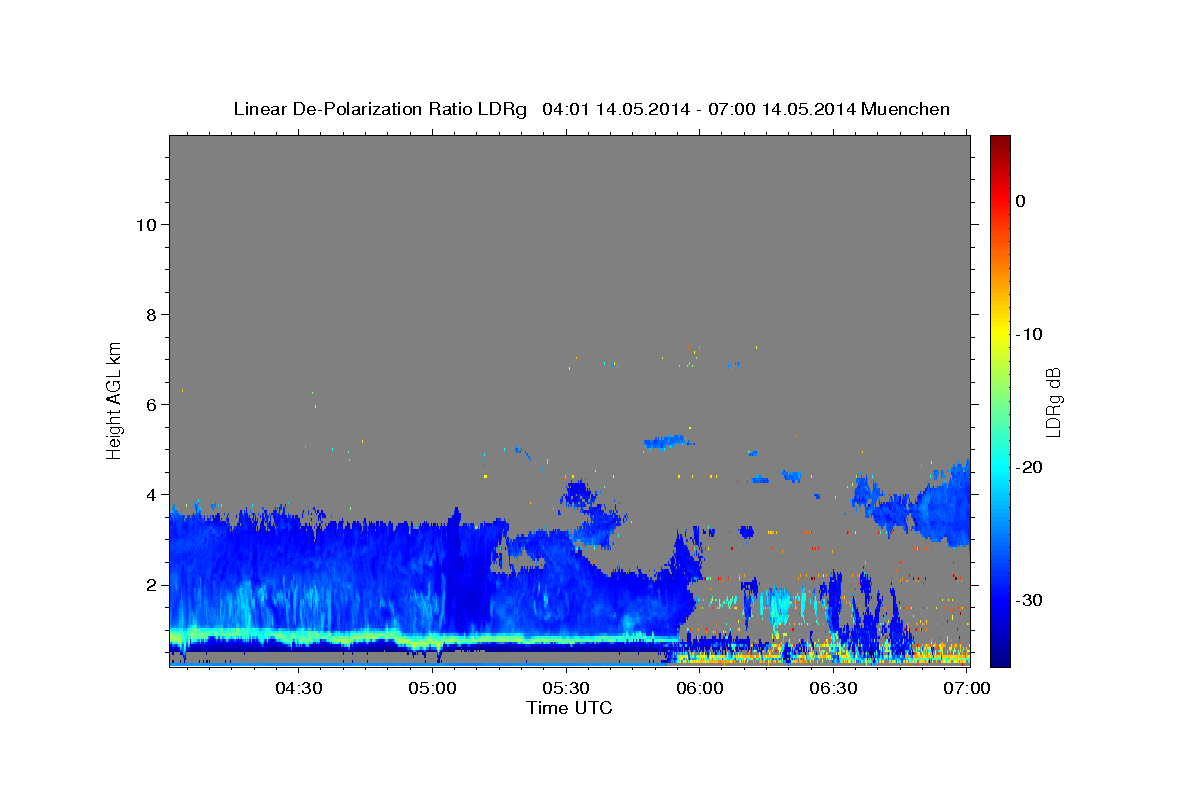Screen dimensions: 1200x800
Task: Pick the dark red top of colorbar
Action: point(1000,141)
